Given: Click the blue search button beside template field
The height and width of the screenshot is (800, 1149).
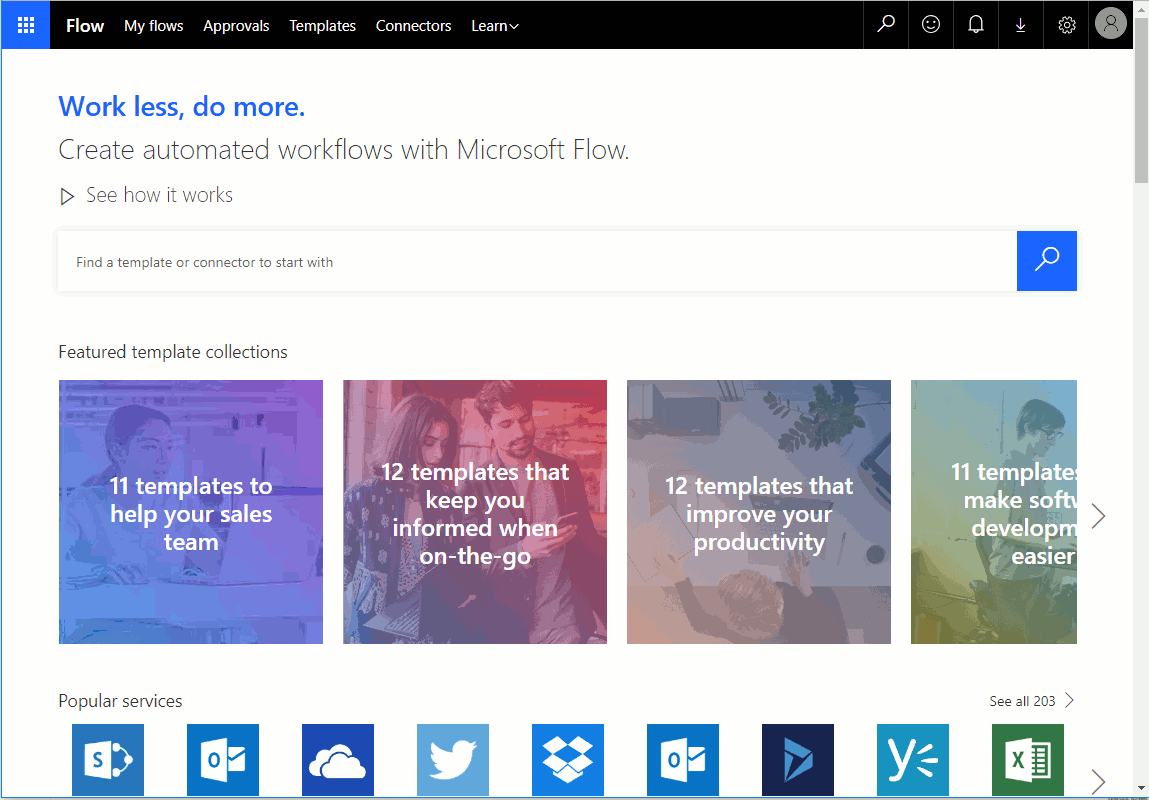Looking at the screenshot, I should pos(1046,261).
